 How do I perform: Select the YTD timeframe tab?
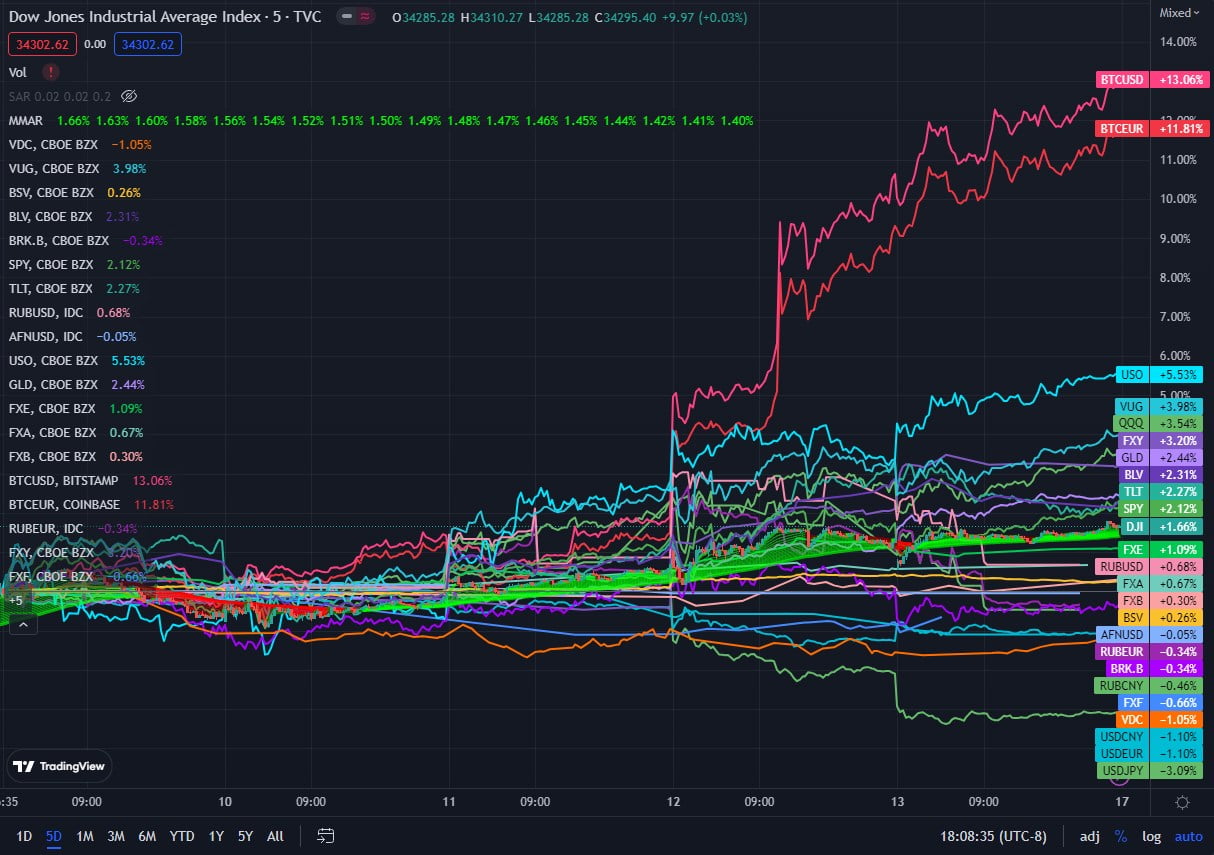[x=181, y=836]
